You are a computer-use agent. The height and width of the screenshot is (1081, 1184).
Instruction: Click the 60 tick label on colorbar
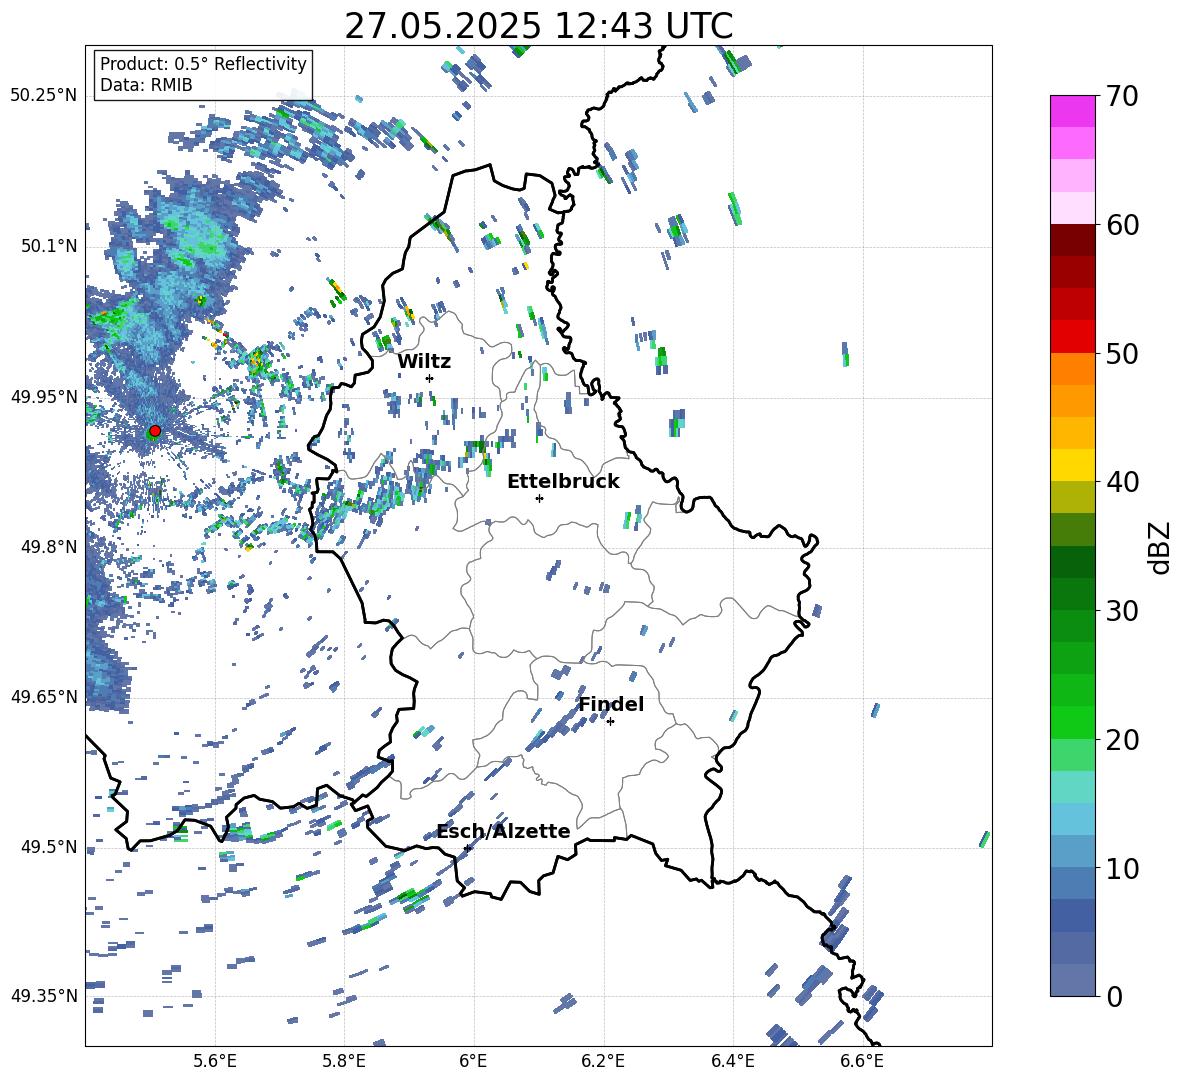click(x=1123, y=225)
